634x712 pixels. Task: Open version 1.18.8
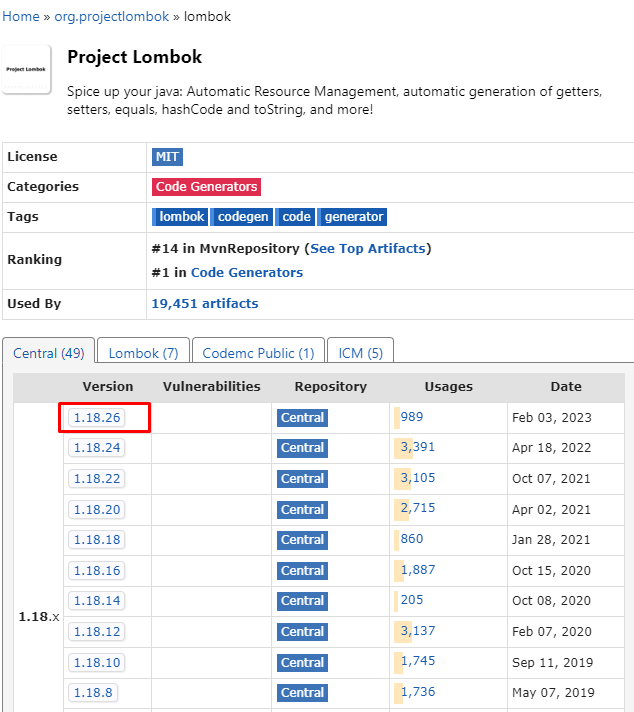pyautogui.click(x=93, y=692)
